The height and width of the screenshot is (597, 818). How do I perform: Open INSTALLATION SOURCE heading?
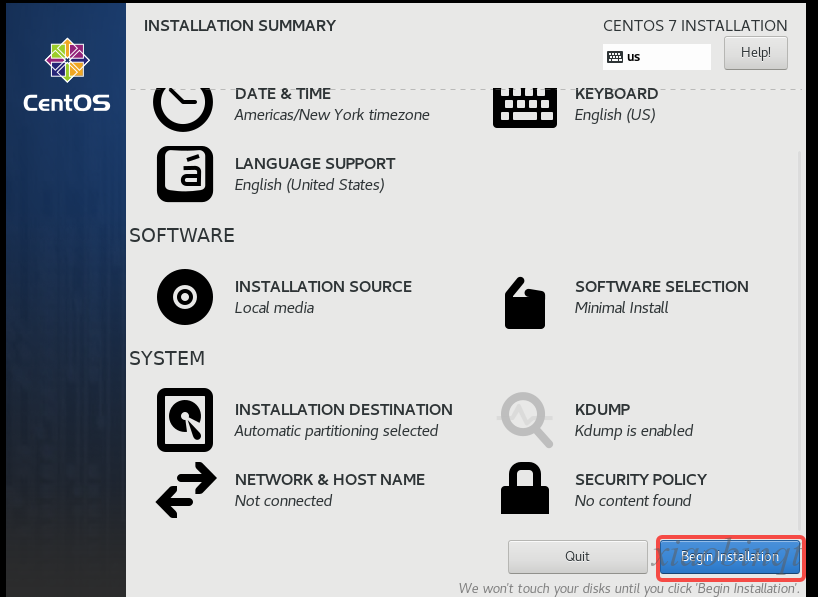323,286
